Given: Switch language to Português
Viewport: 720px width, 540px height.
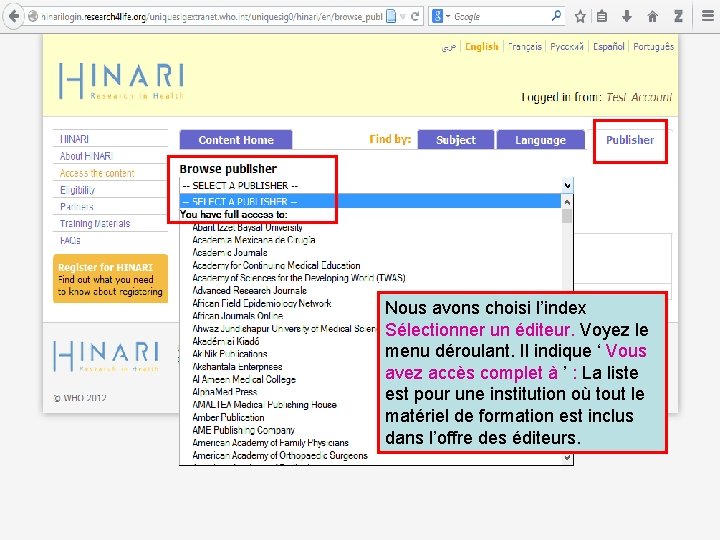Looking at the screenshot, I should (653, 47).
